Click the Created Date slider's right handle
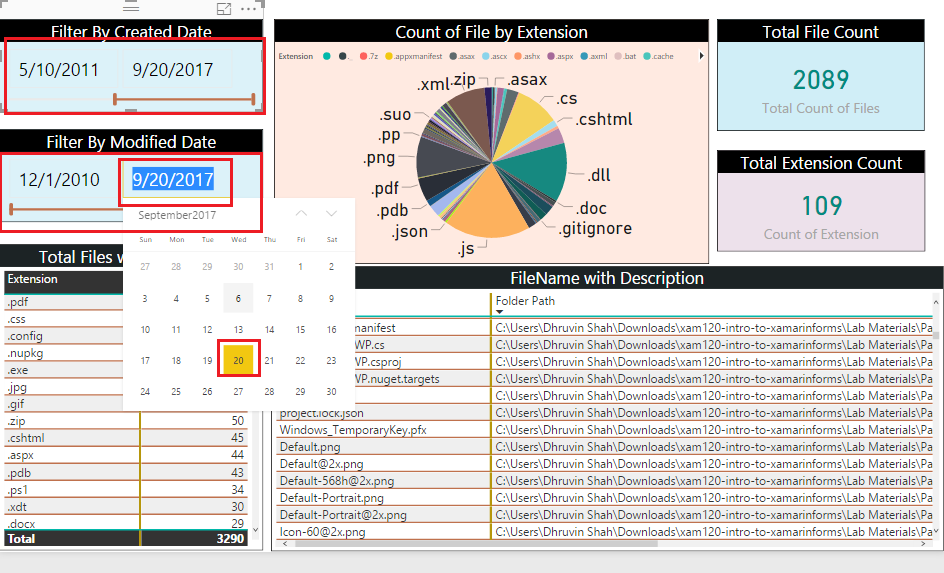This screenshot has height=573, width=944. 253,99
